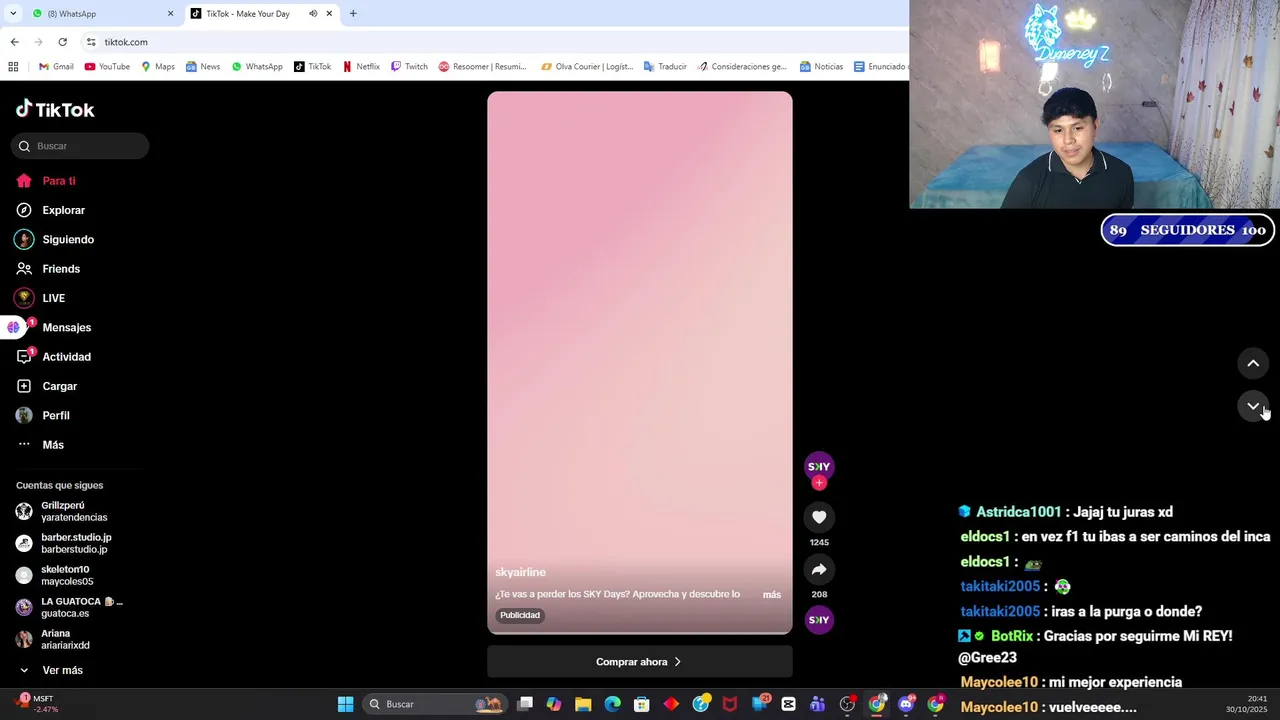Reload the page
Viewport: 1280px width, 720px height.
(x=62, y=42)
